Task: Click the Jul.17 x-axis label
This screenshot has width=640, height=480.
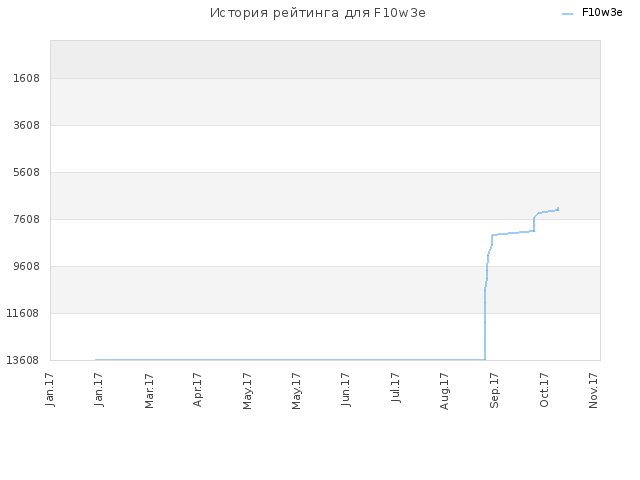Action: tap(395, 387)
